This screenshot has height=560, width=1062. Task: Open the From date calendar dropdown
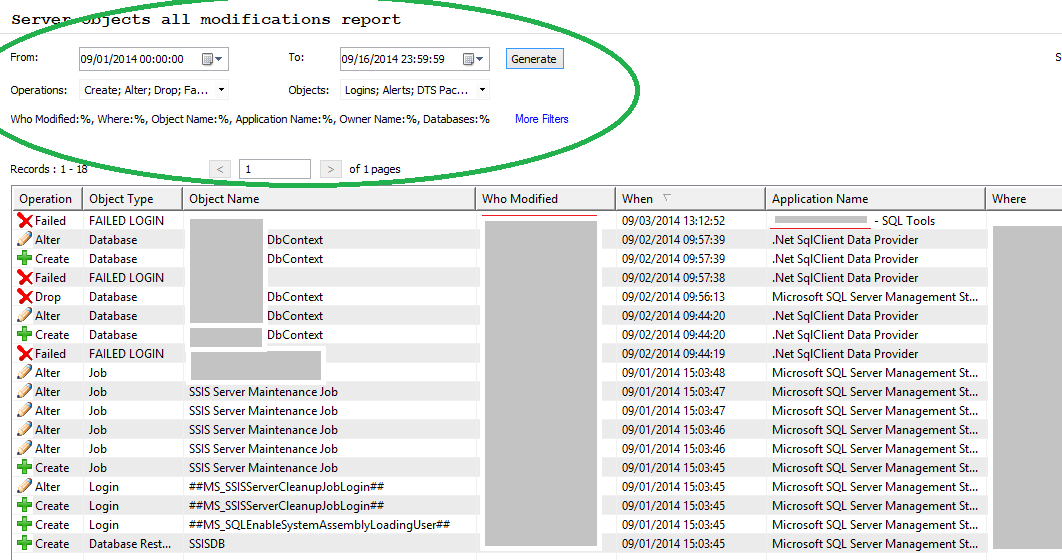[x=214, y=59]
